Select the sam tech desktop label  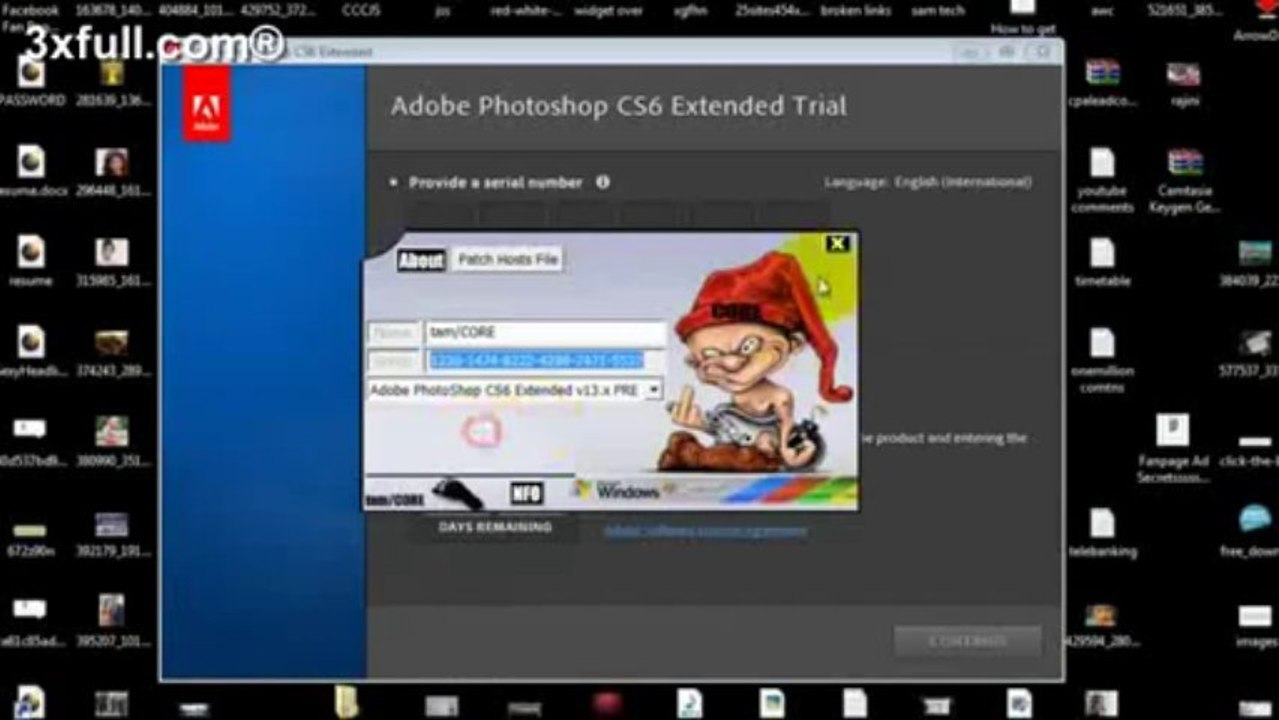[x=938, y=11]
